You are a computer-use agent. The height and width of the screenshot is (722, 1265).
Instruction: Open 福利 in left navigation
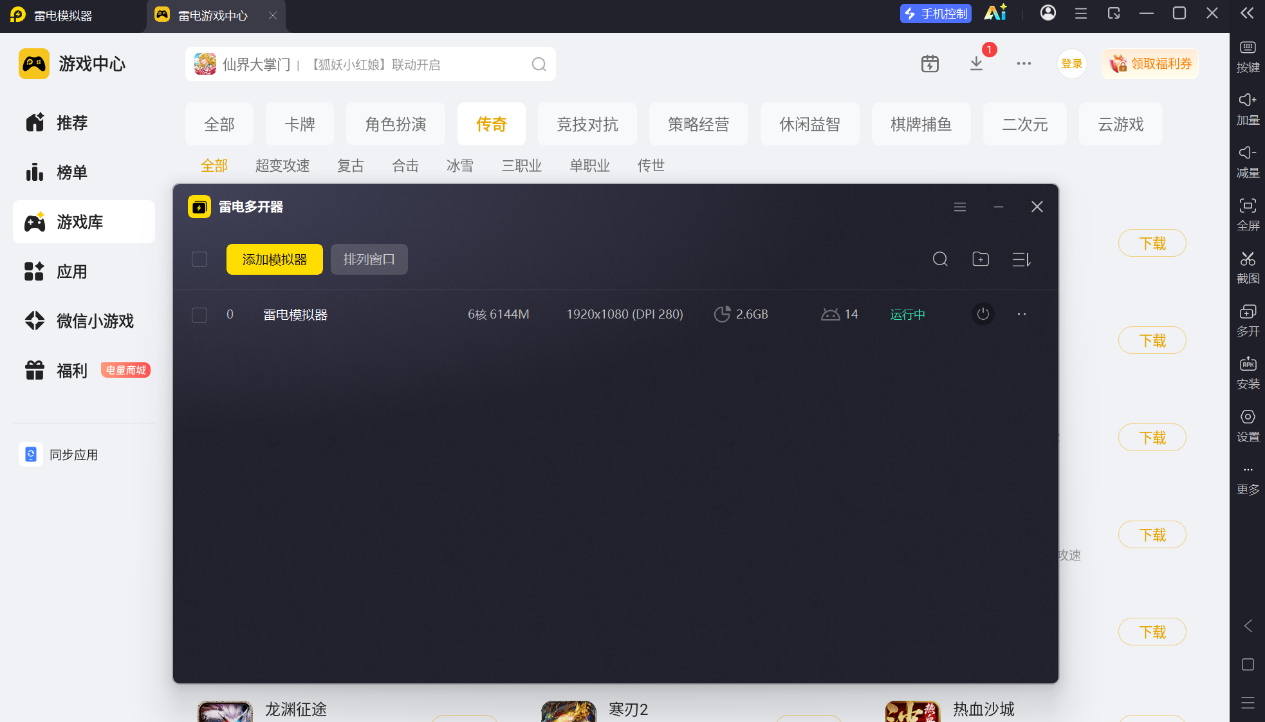[x=84, y=370]
